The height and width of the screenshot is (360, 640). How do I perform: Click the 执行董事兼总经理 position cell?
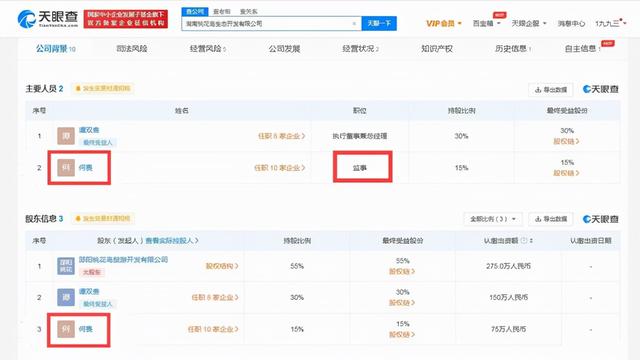[360, 136]
